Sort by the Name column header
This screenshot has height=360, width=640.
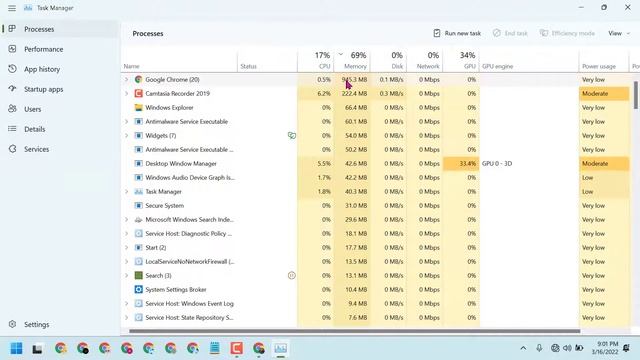[x=180, y=60]
